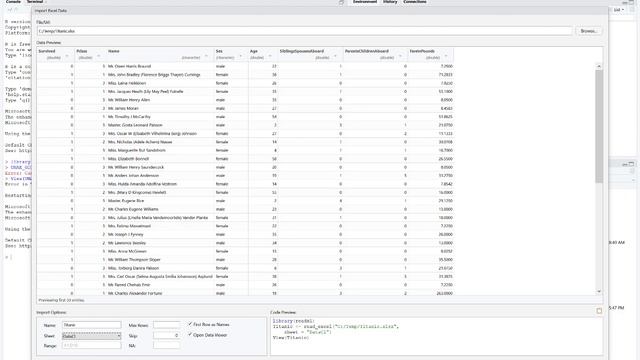Maximize the lower right pane

pos(631,164)
